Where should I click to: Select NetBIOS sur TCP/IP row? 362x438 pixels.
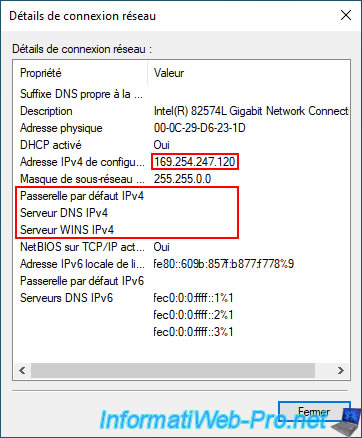182,247
